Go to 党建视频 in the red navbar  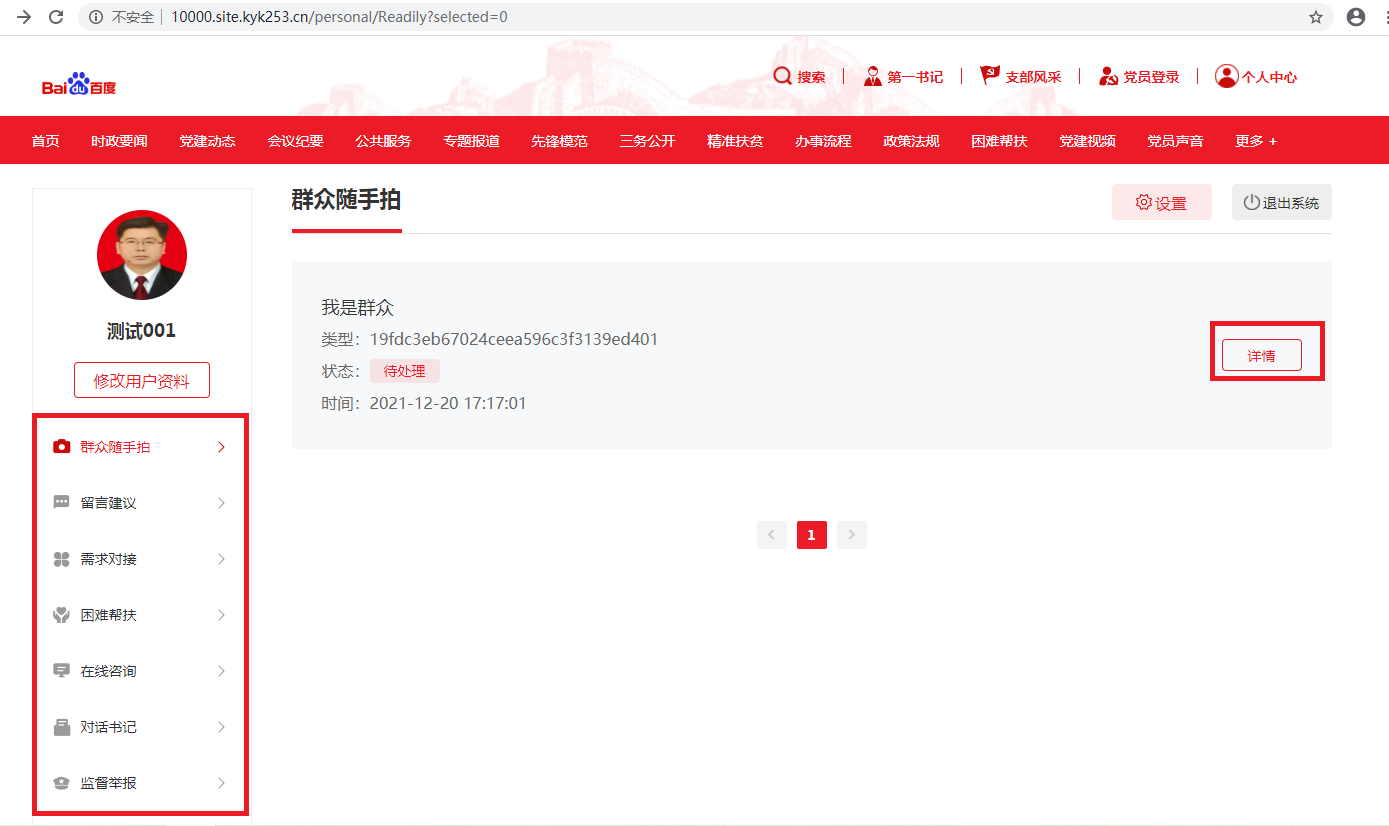click(1087, 141)
